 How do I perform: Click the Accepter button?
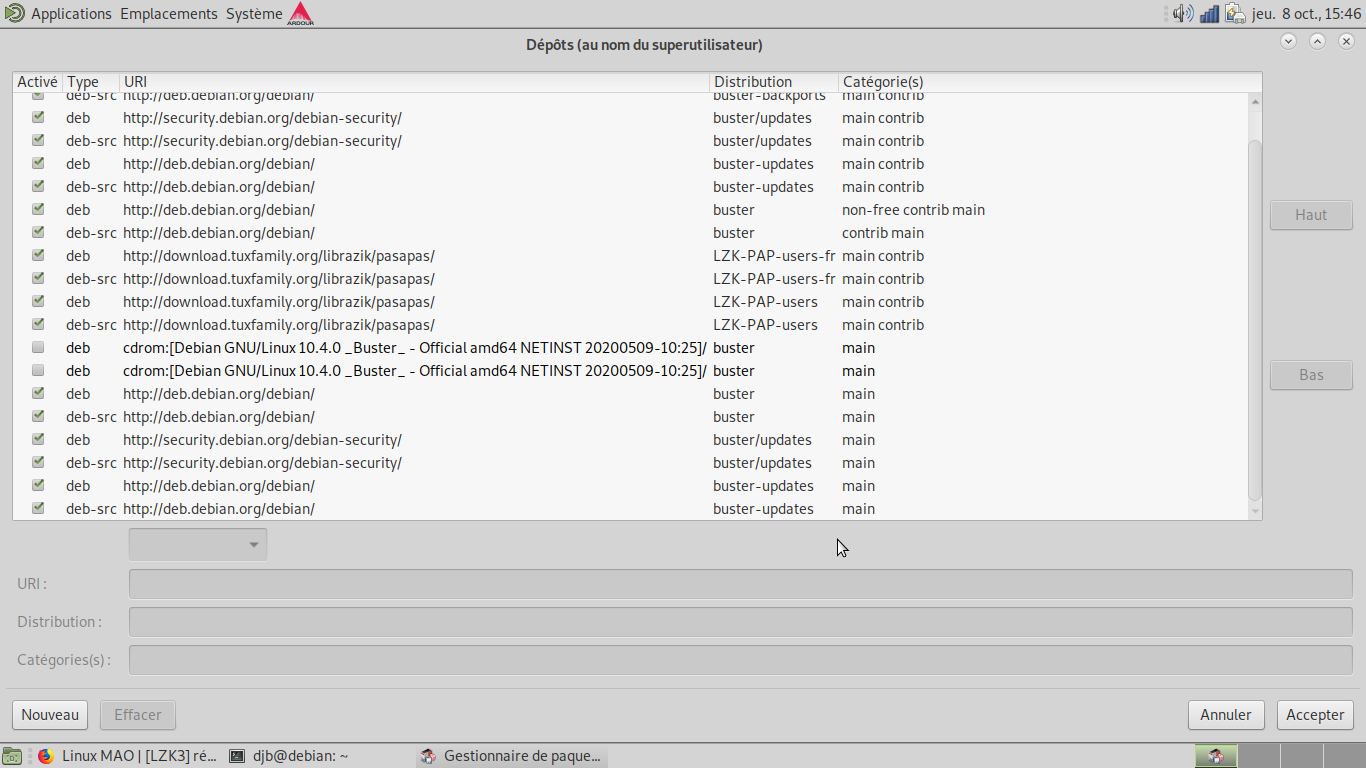[x=1315, y=715]
